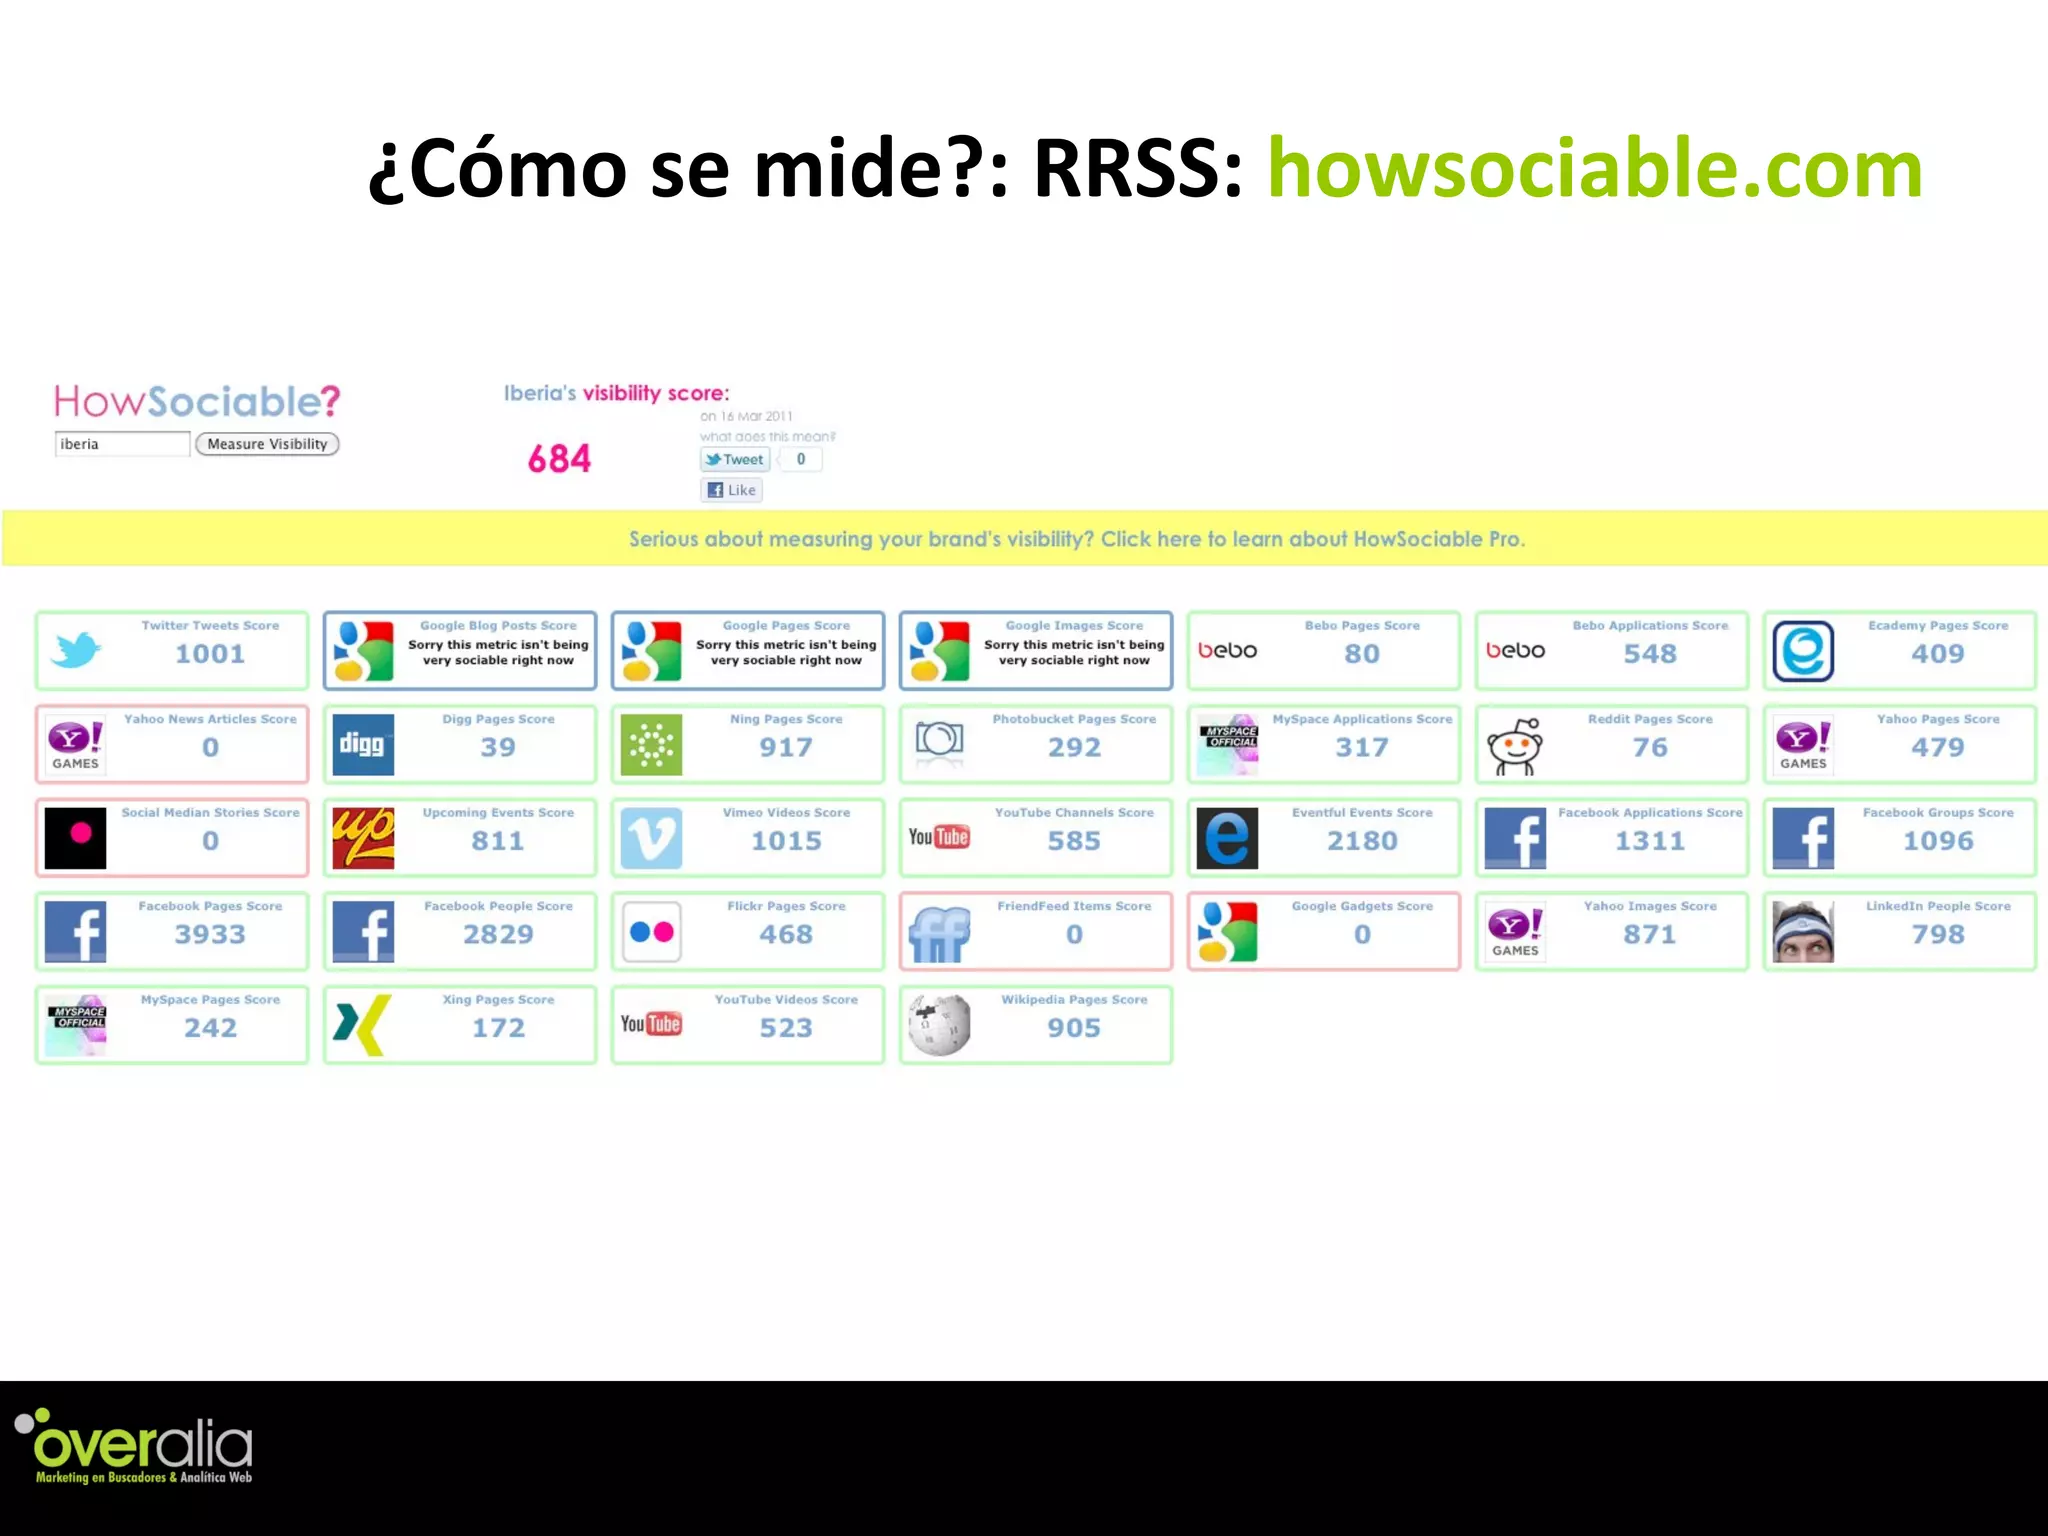Screen dimensions: 2048x1536
Task: Click the Facebook Pages Score value 3933
Action: coord(210,935)
